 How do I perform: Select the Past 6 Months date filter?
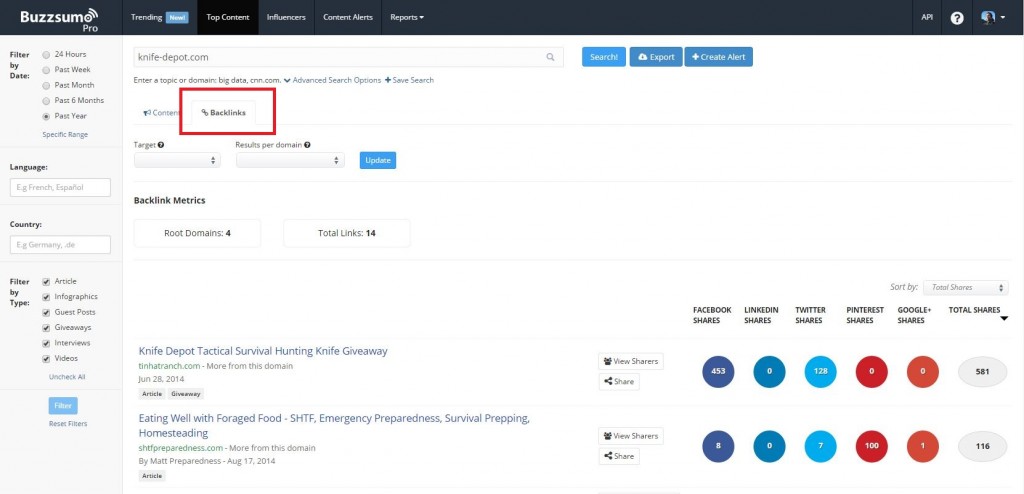tap(46, 101)
